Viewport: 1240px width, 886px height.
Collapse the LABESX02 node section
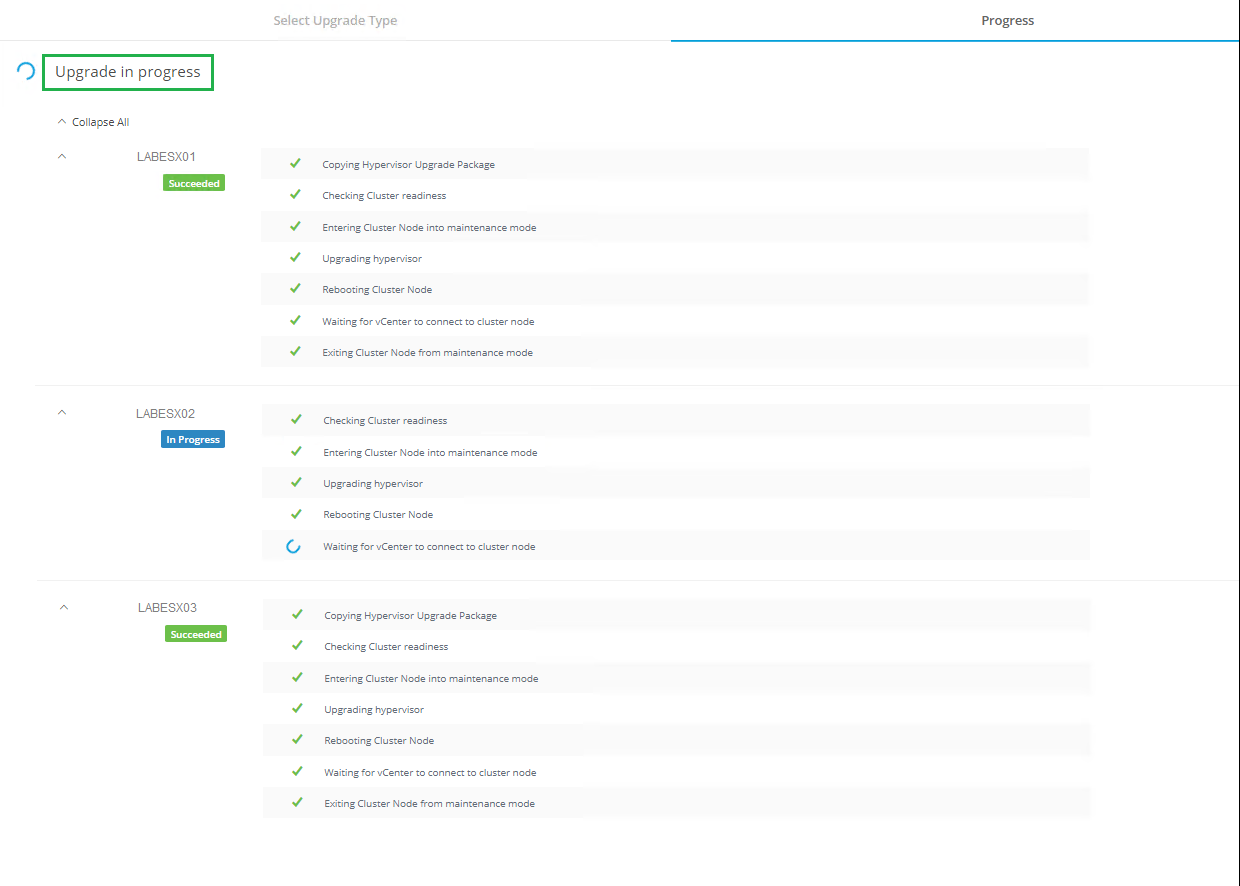click(x=62, y=412)
